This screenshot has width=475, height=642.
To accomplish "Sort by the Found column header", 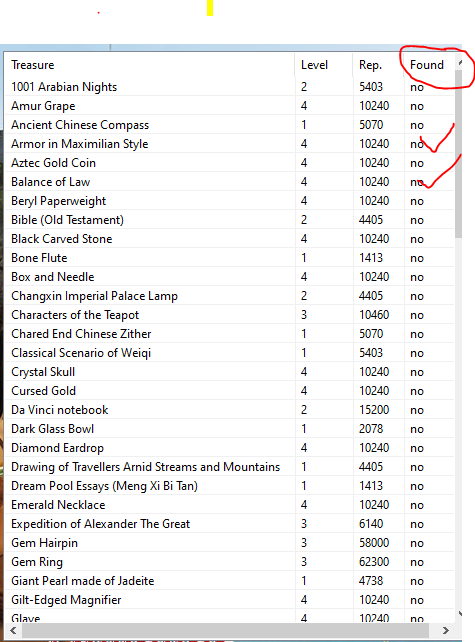I will pyautogui.click(x=429, y=65).
